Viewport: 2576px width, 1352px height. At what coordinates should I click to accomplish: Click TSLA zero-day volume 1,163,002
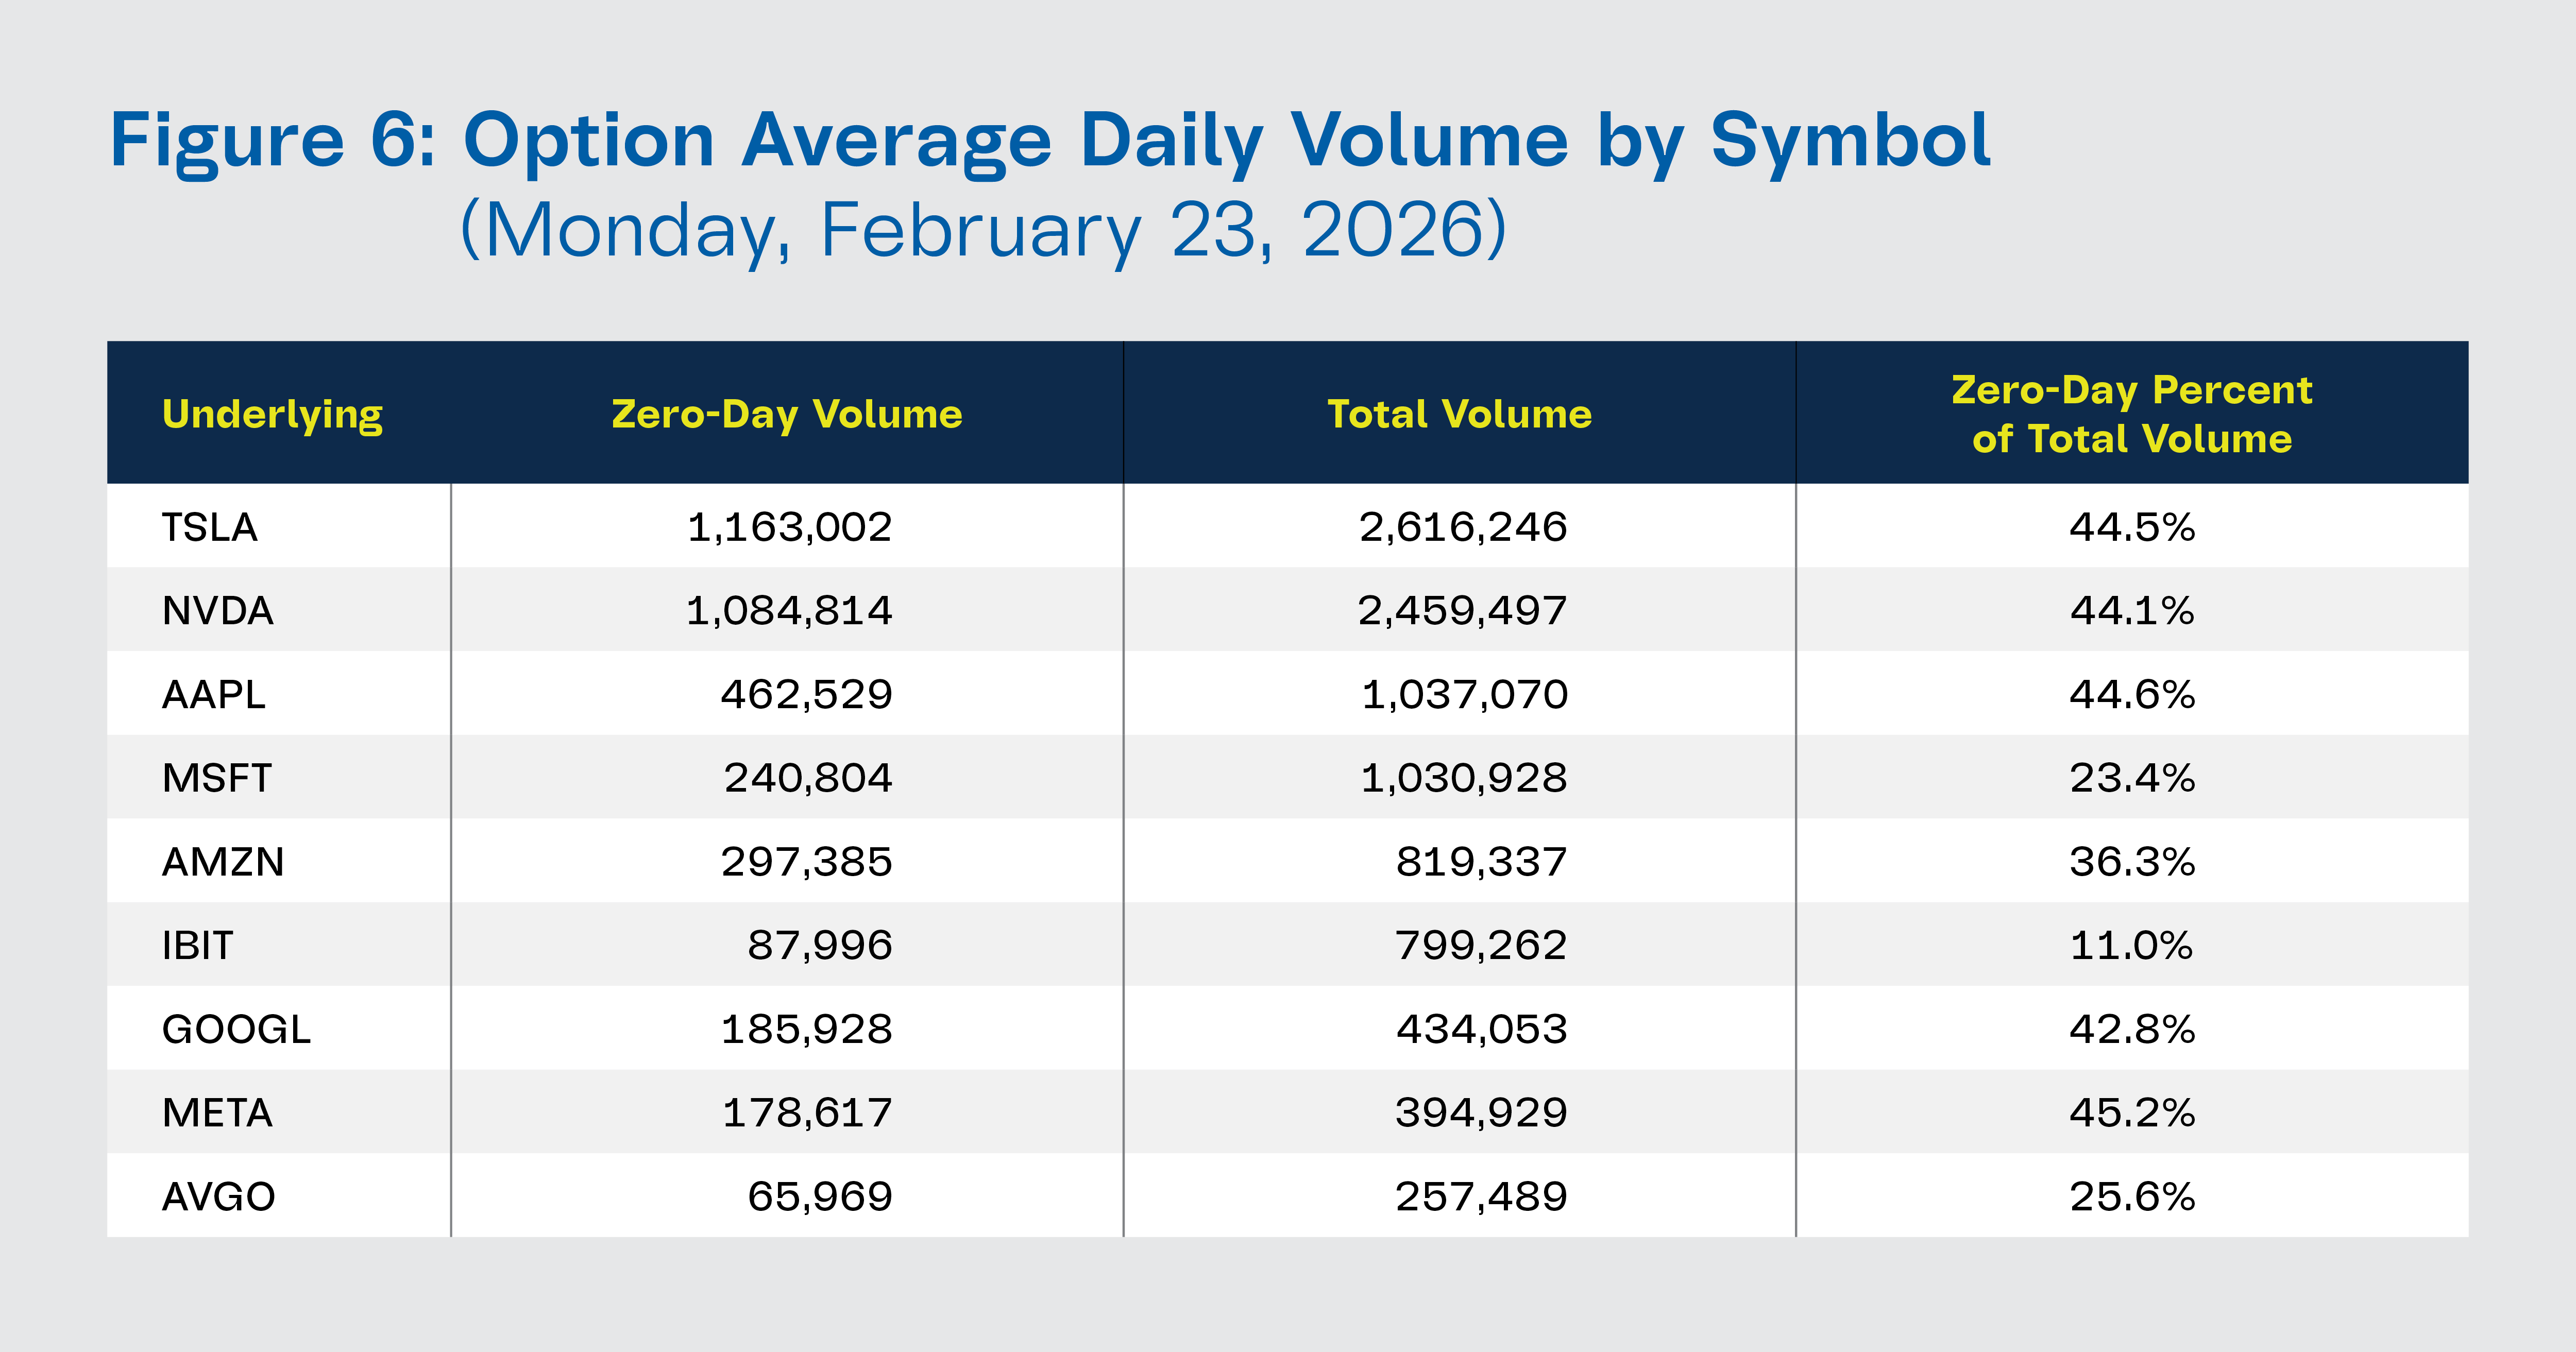(x=789, y=527)
